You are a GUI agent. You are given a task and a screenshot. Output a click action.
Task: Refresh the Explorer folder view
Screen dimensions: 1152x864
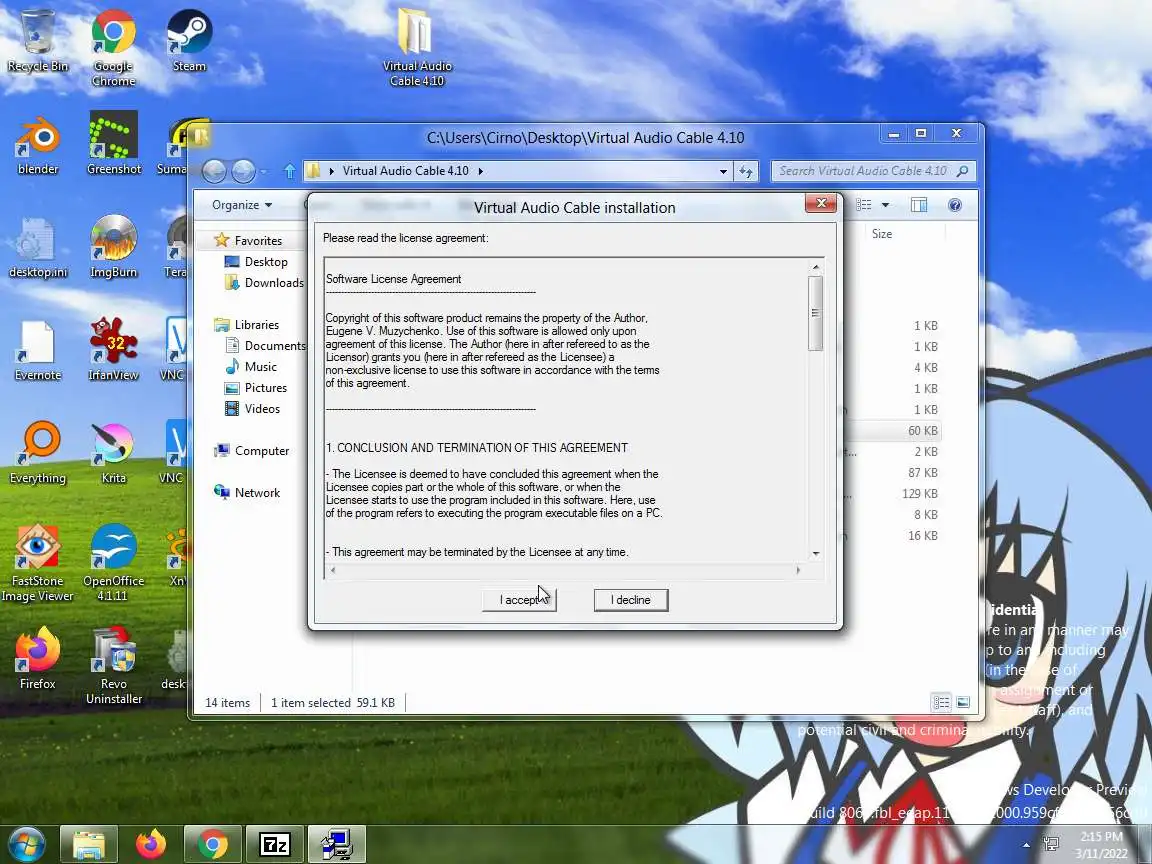746,171
